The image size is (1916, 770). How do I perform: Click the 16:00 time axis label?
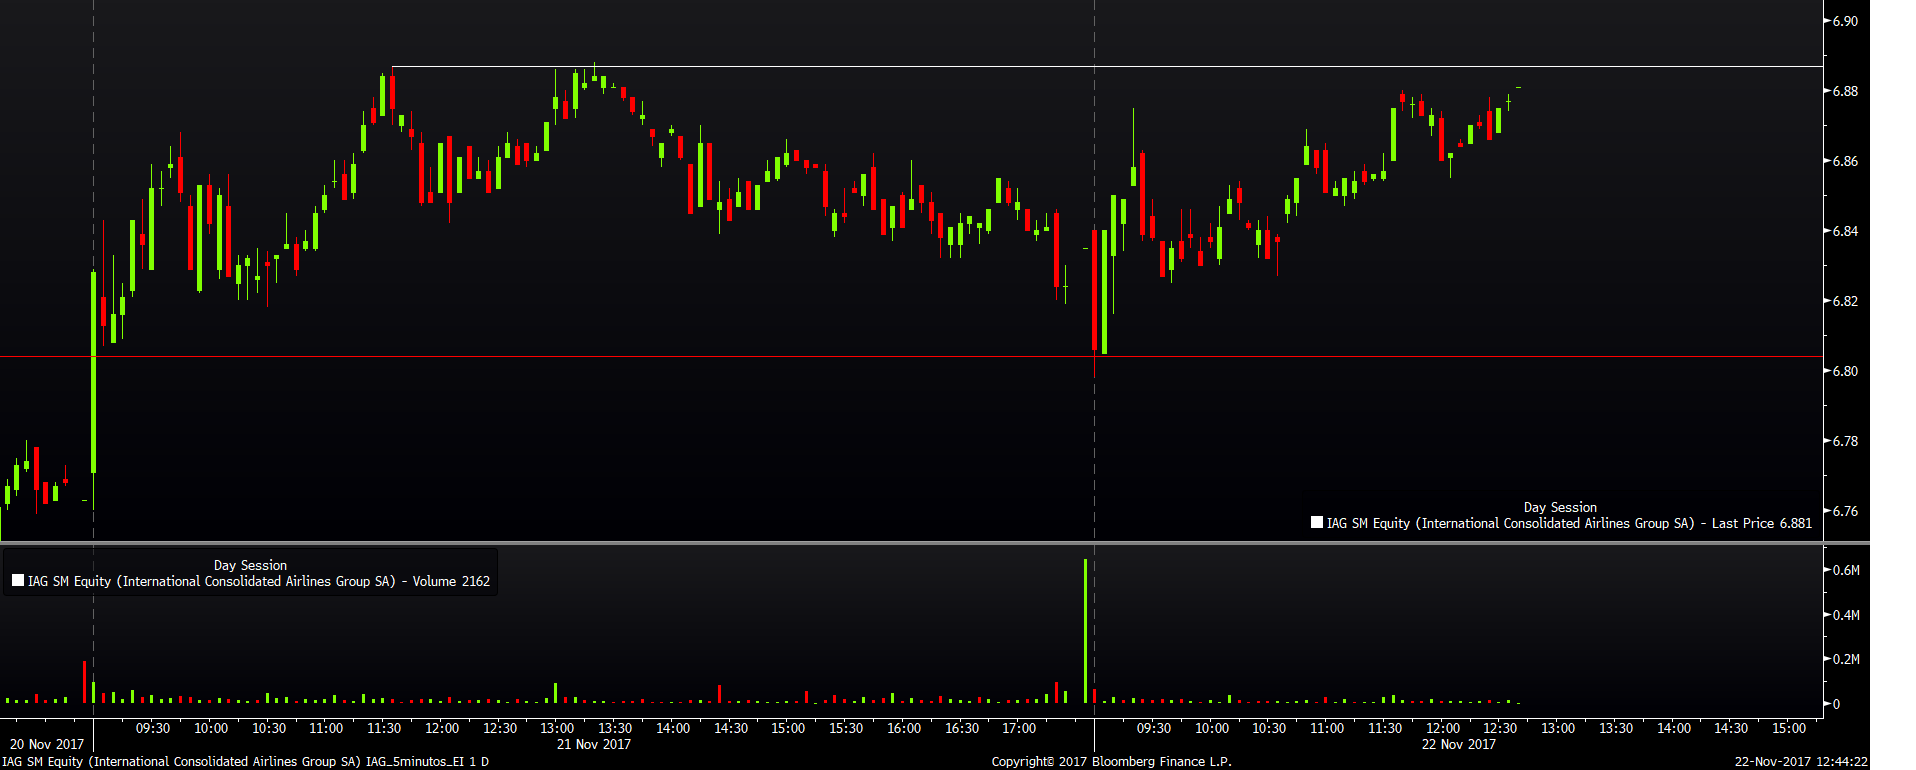904,728
